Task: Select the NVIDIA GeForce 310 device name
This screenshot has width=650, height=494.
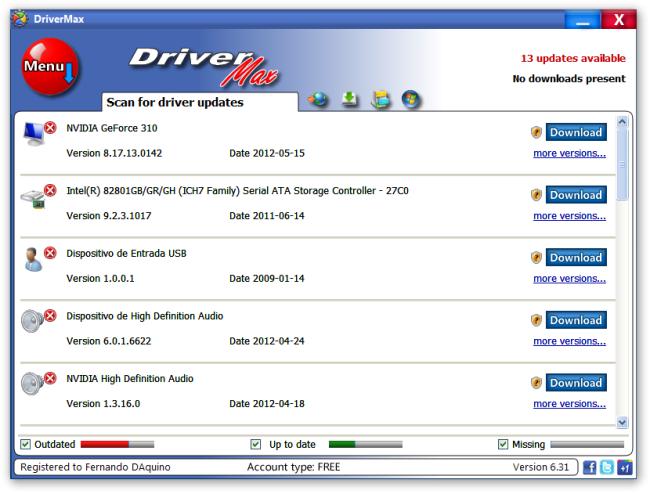Action: click(x=112, y=128)
